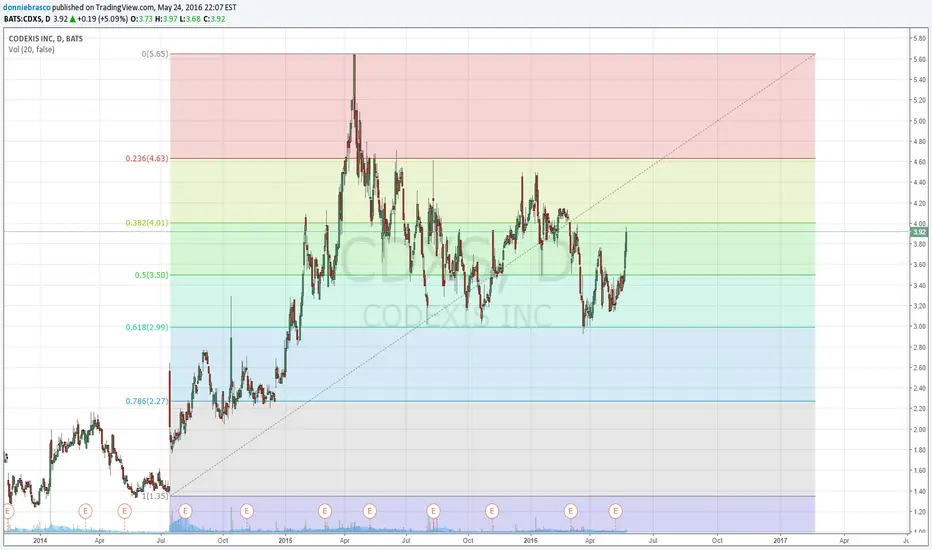The image size is (932, 550).
Task: Click the C:3.92 close price value
Action: click(x=214, y=18)
